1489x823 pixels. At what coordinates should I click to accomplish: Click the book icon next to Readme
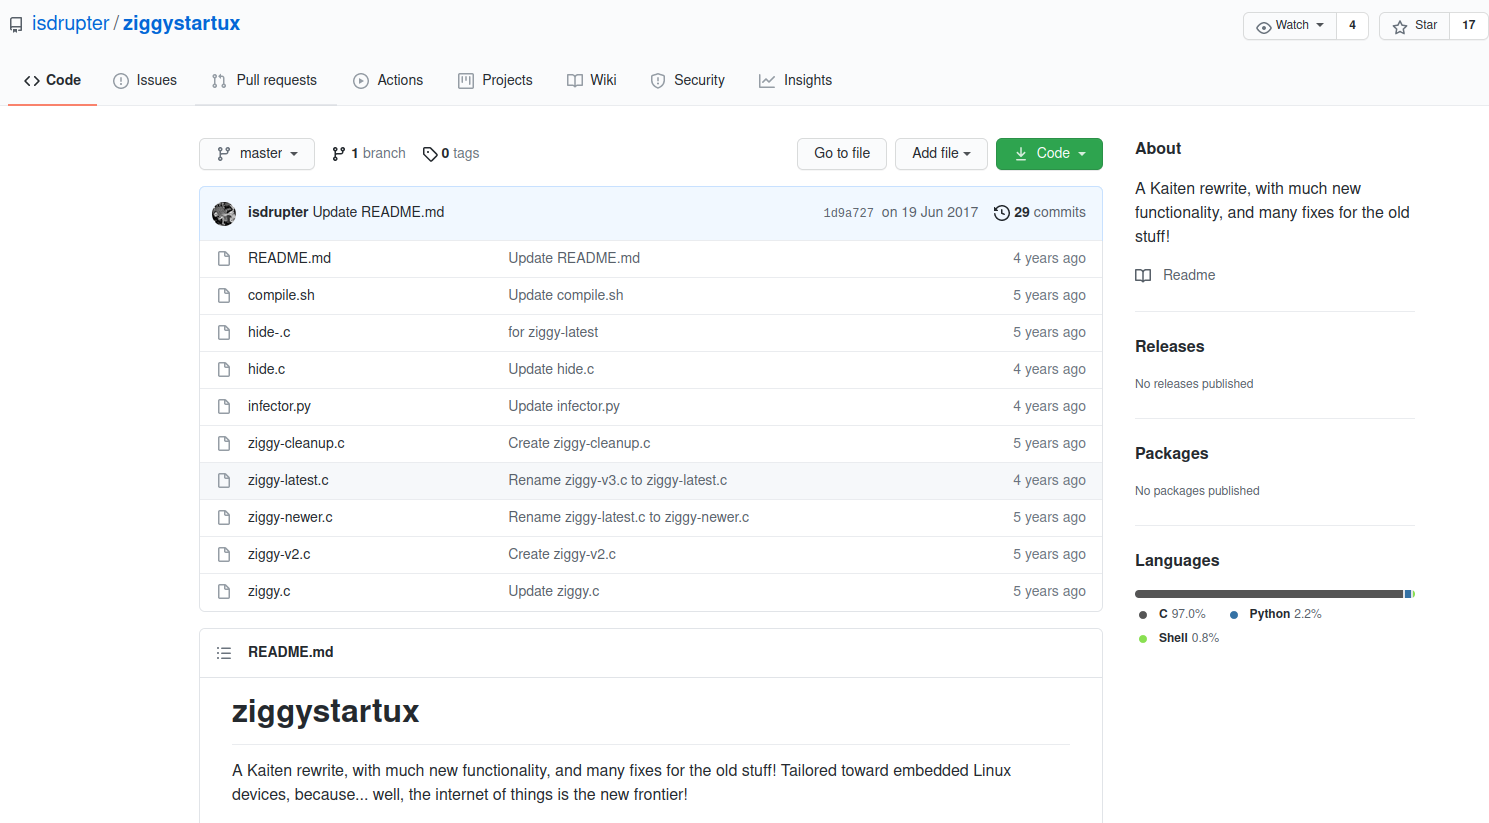point(1143,276)
